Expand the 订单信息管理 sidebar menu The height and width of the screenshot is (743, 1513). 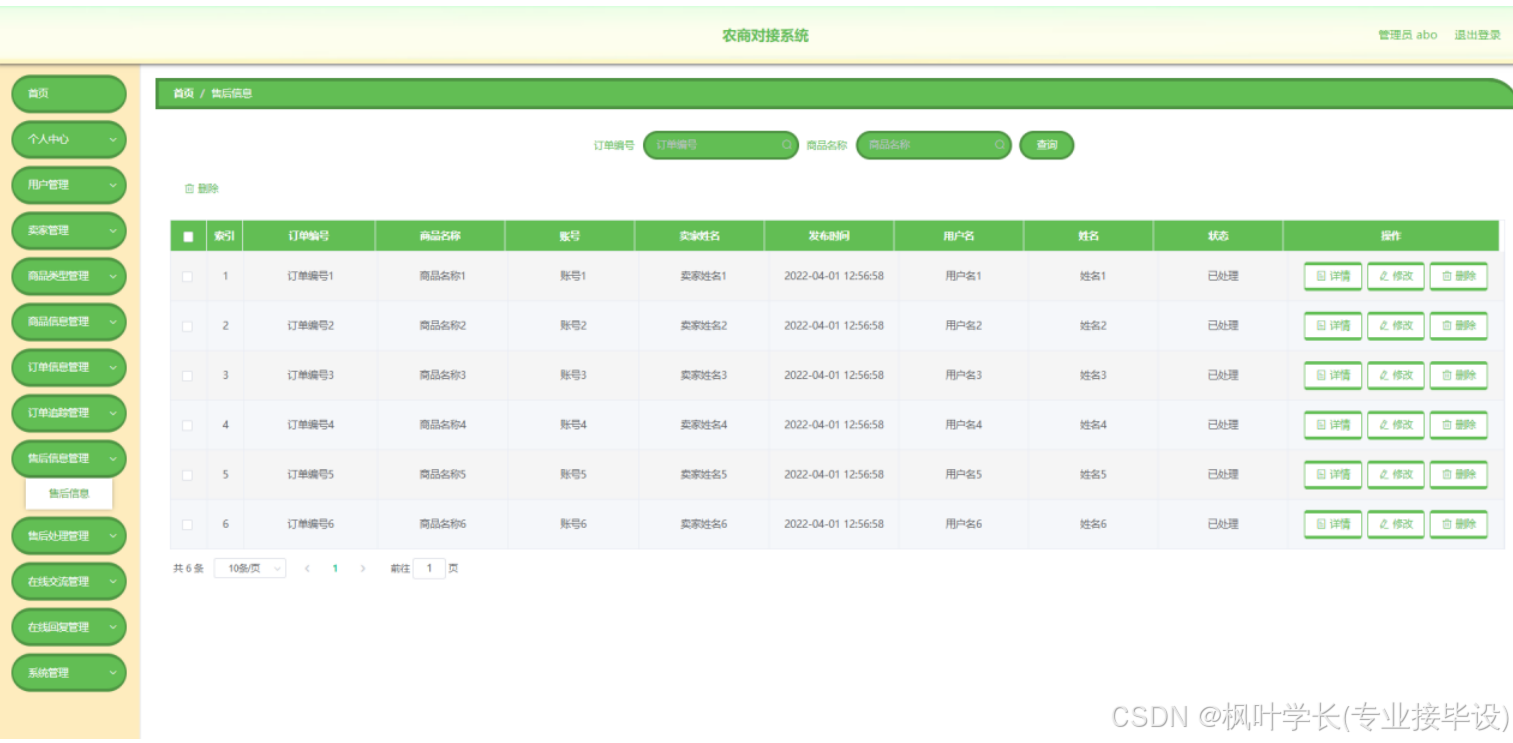point(69,367)
